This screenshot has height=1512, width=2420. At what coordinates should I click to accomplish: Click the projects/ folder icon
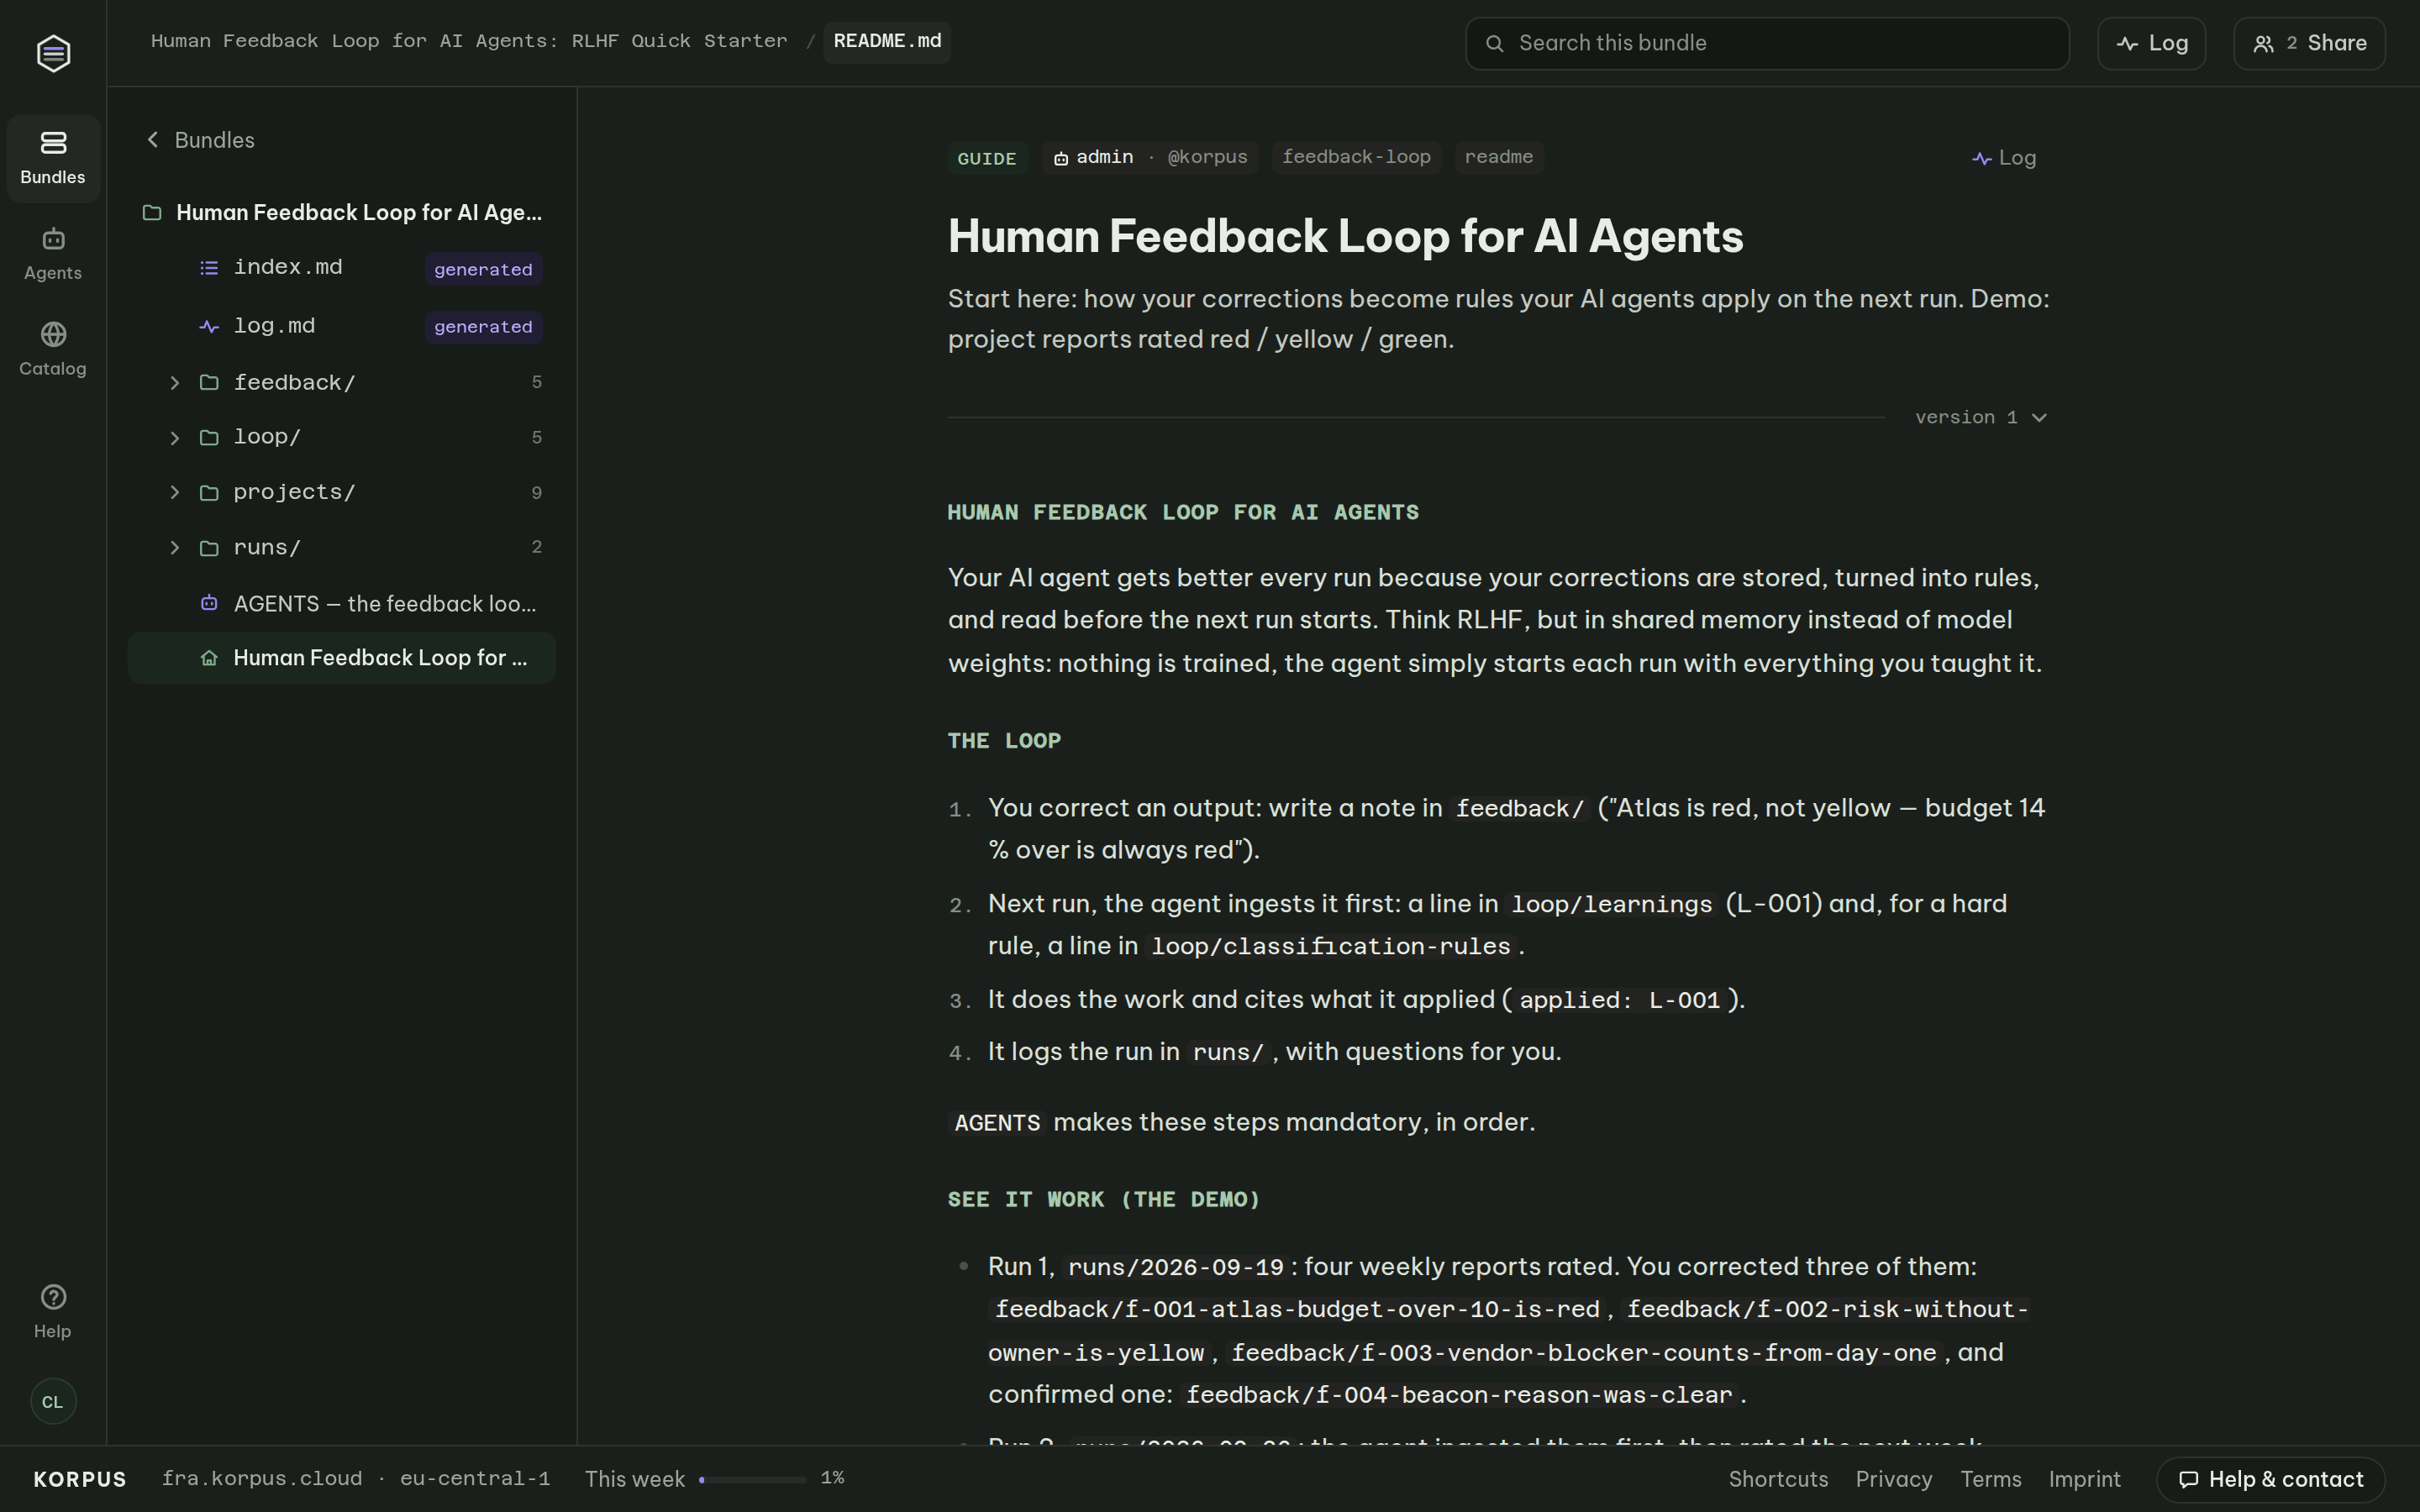point(209,493)
